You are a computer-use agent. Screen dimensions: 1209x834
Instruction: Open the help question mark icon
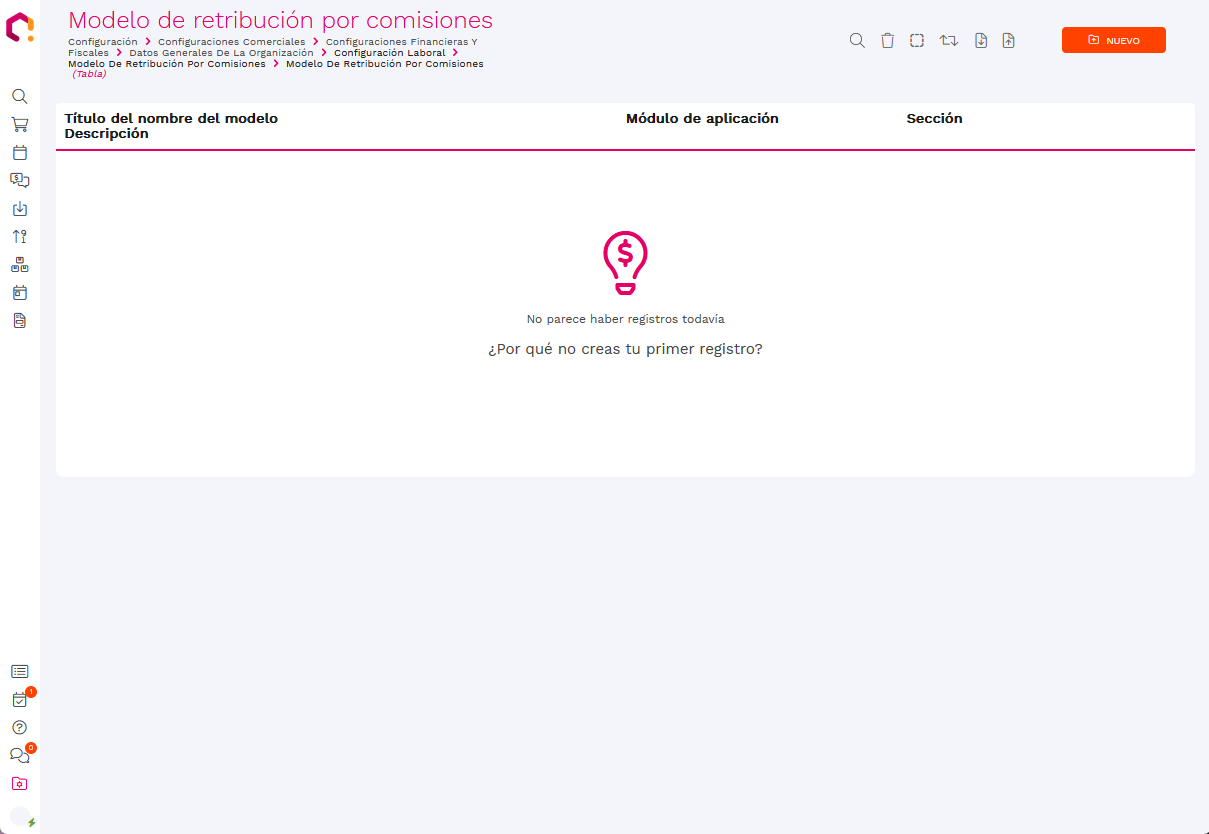[x=19, y=727]
